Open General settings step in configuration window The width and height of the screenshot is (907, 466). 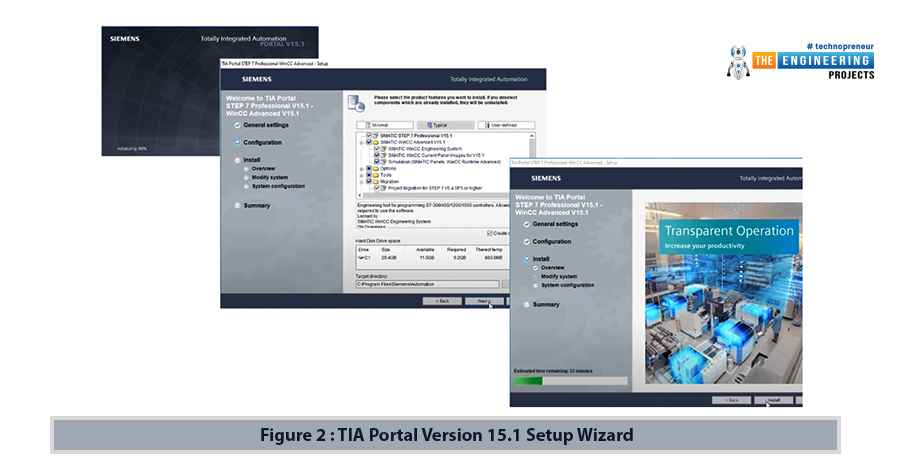pyautogui.click(x=266, y=125)
